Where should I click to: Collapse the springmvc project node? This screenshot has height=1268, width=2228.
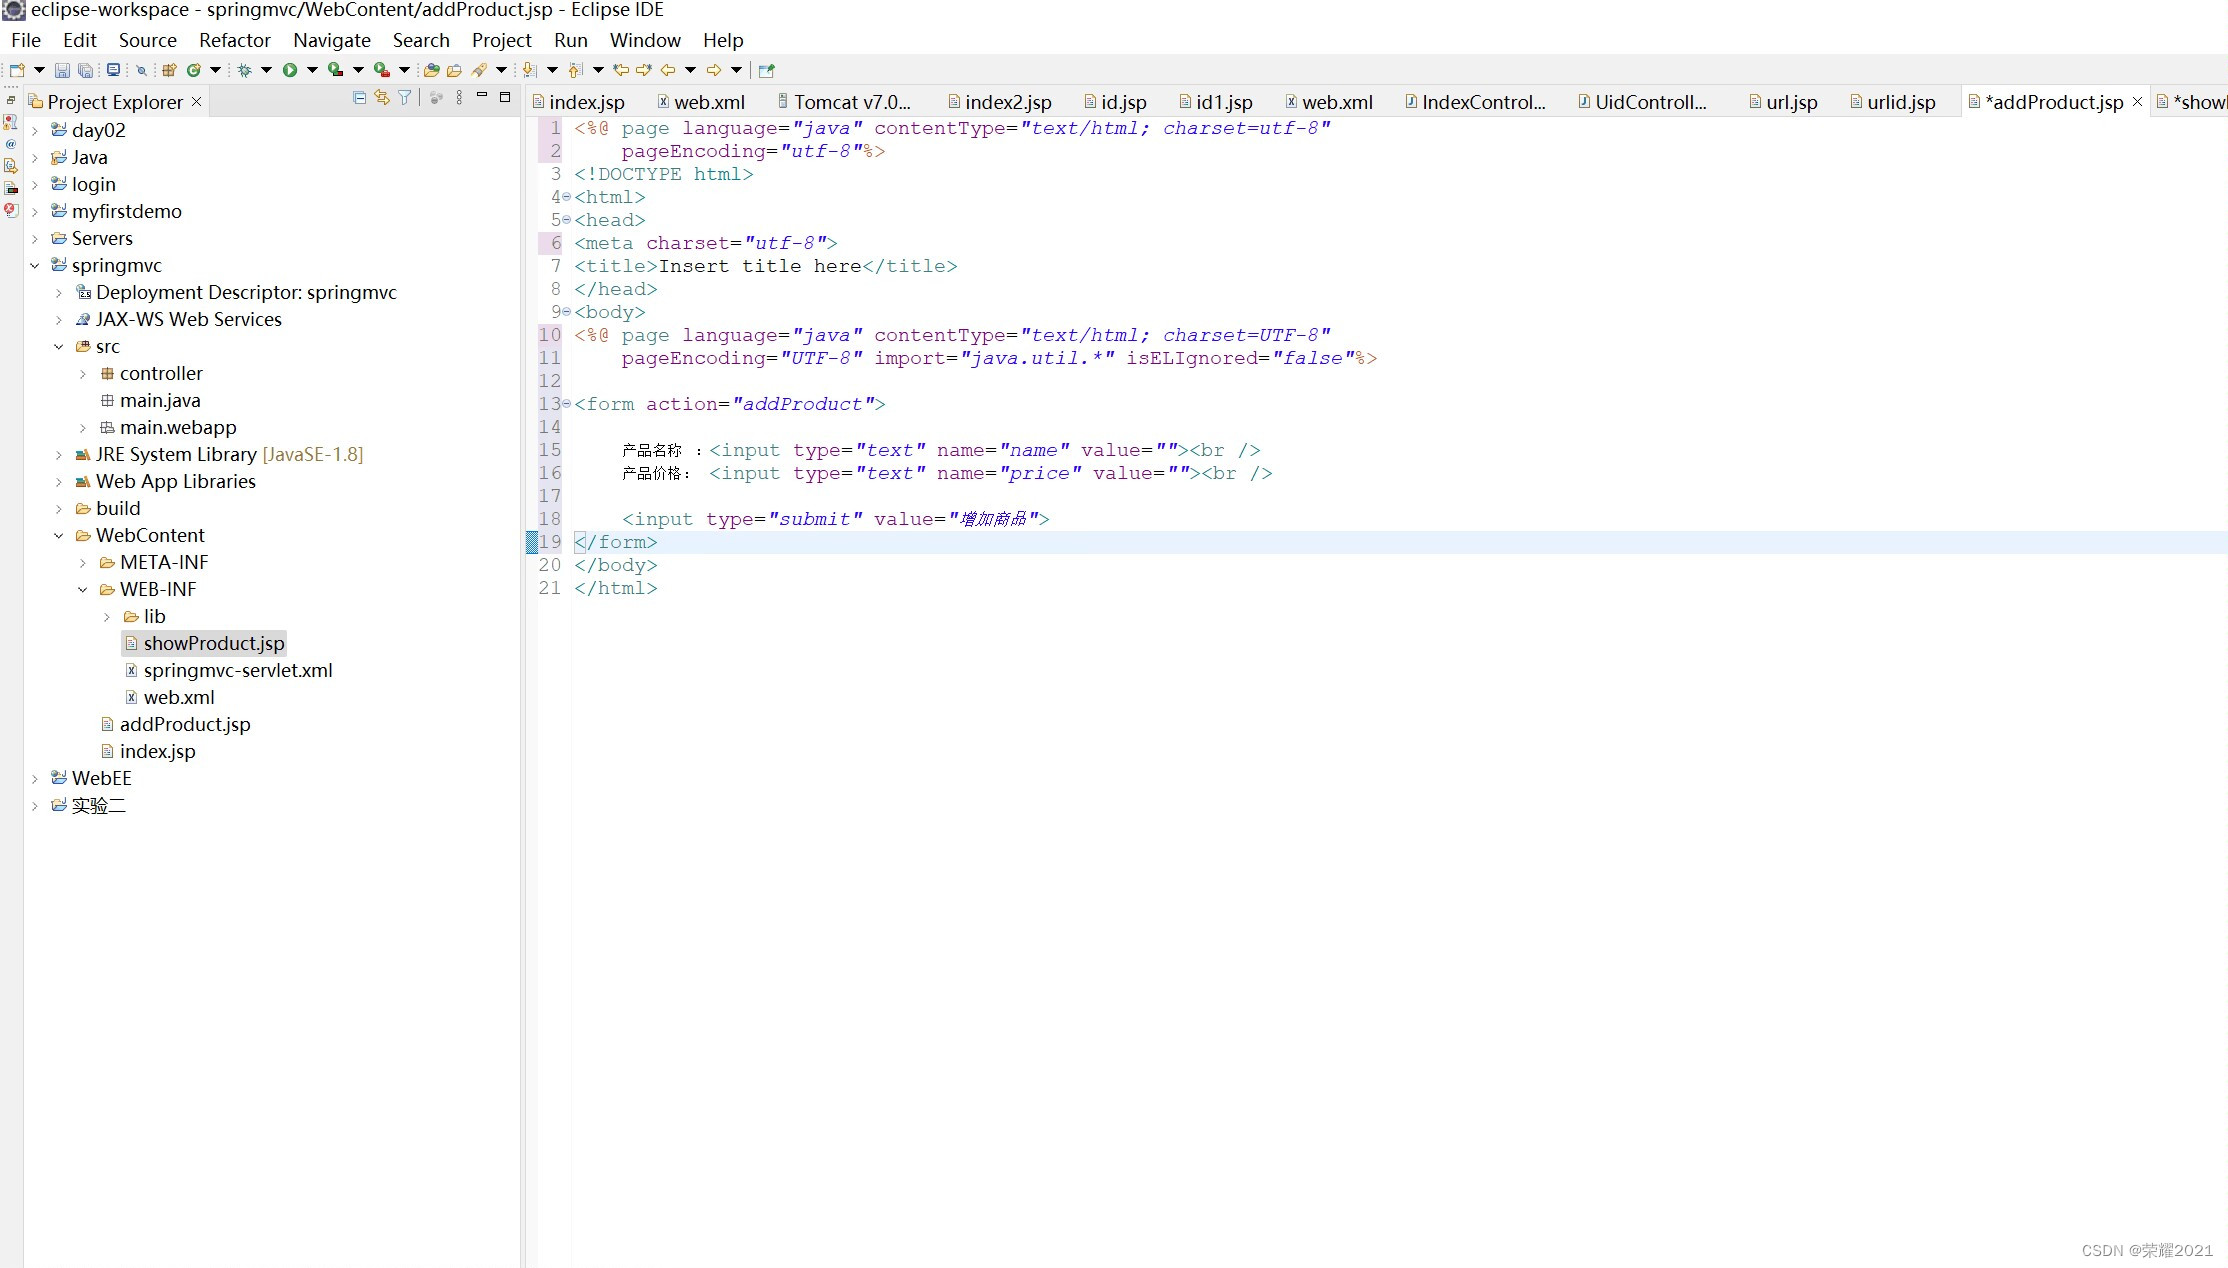pos(35,266)
